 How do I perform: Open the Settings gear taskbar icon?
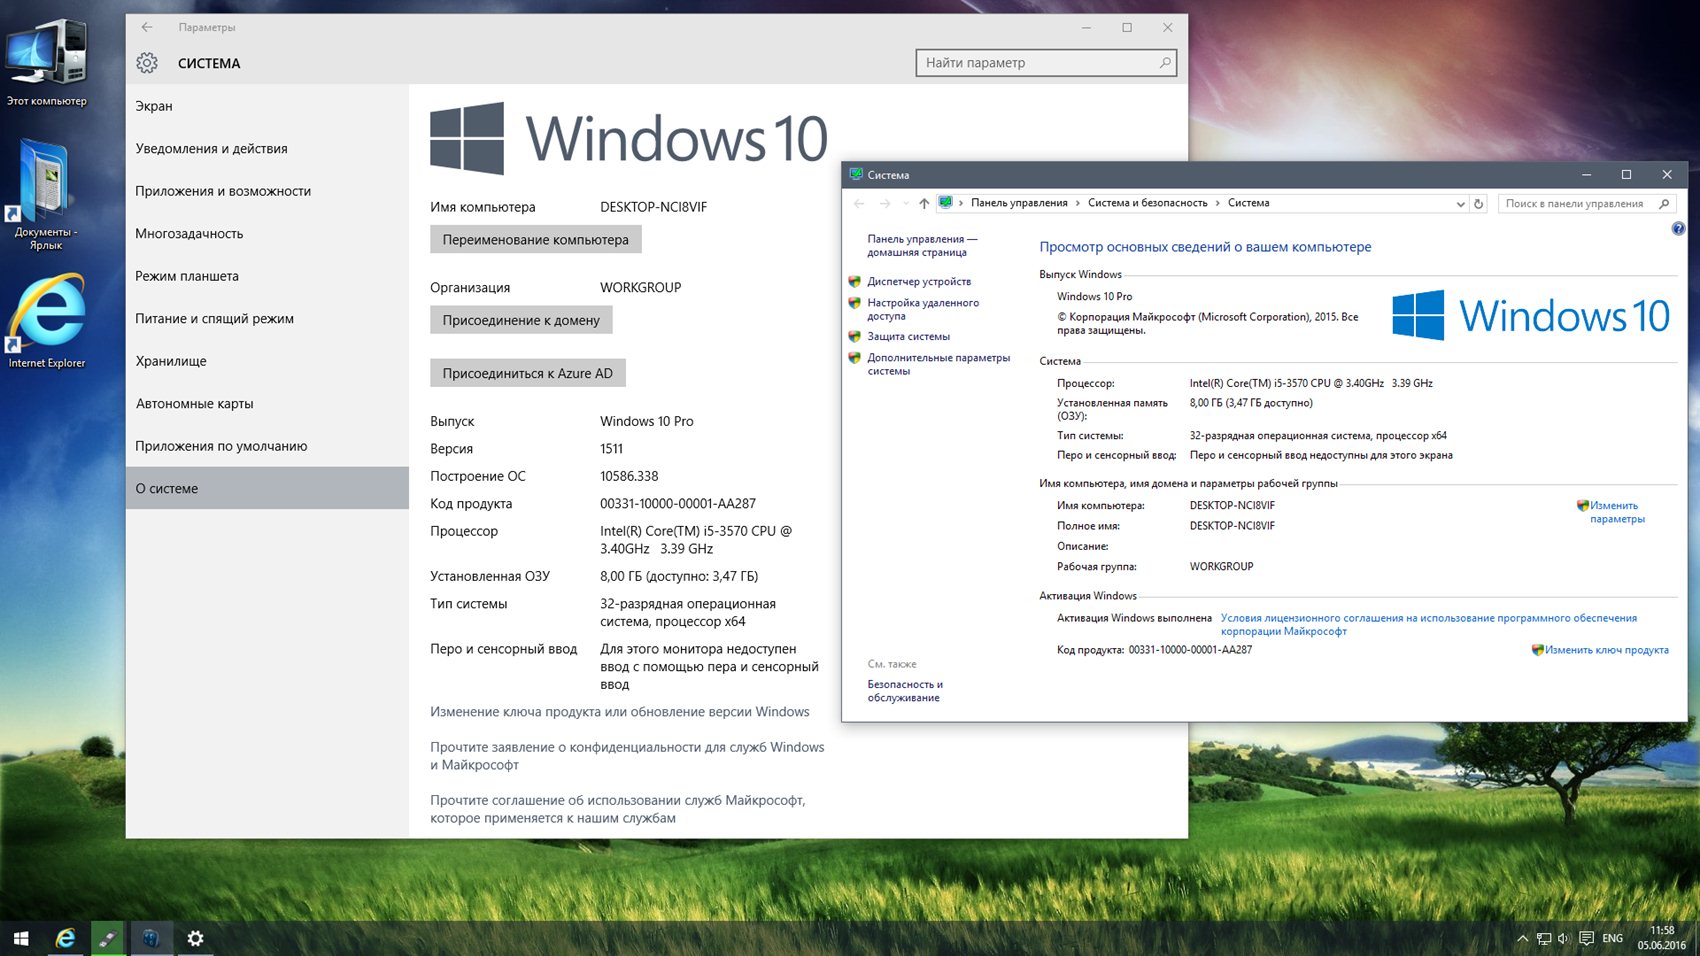[195, 938]
